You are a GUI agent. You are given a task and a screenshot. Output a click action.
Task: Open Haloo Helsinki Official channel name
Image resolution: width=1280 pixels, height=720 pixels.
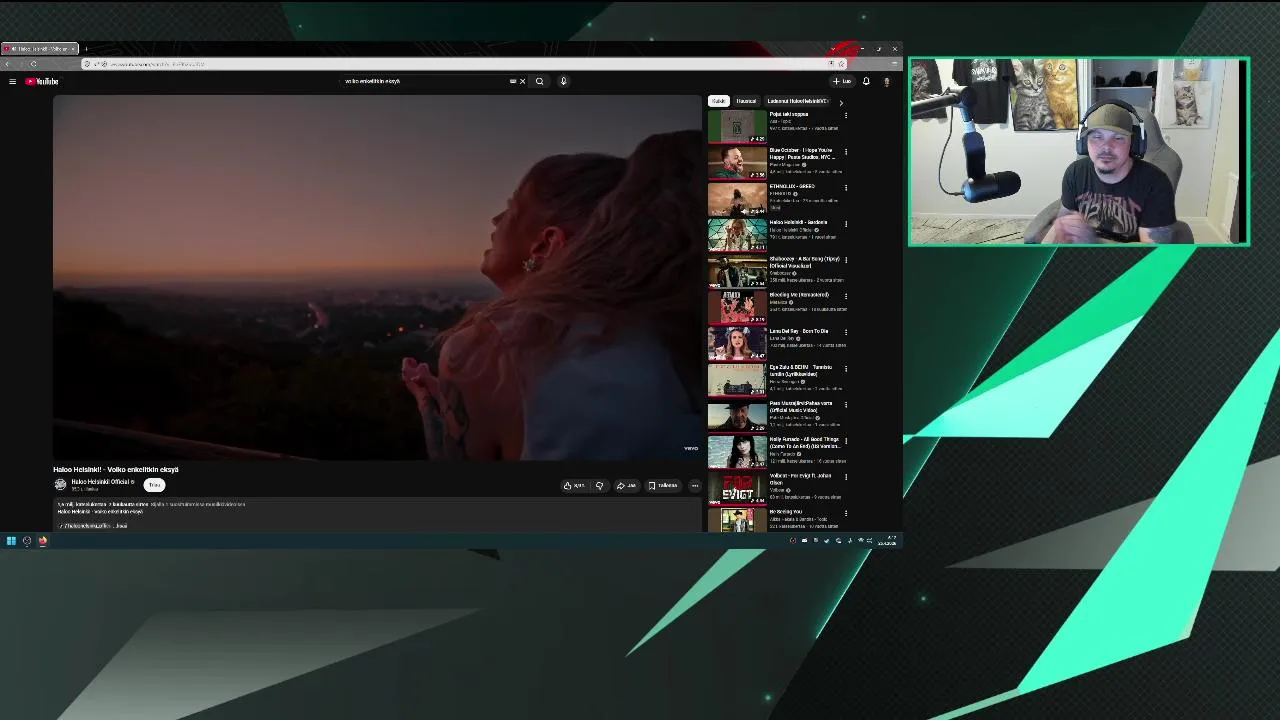tap(102, 482)
